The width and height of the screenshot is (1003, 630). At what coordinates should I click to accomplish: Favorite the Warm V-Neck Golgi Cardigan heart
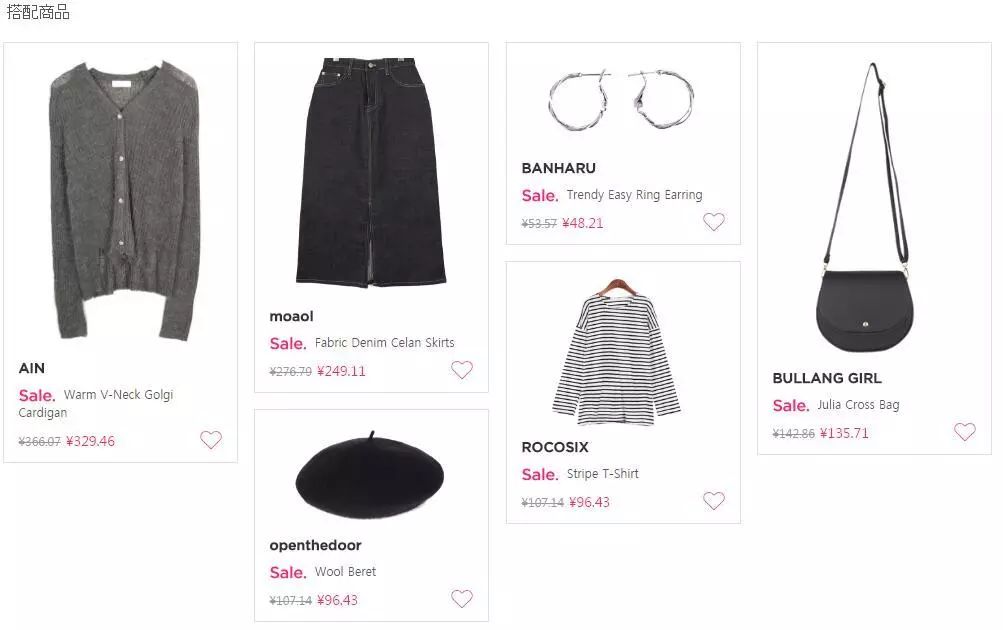click(x=211, y=440)
